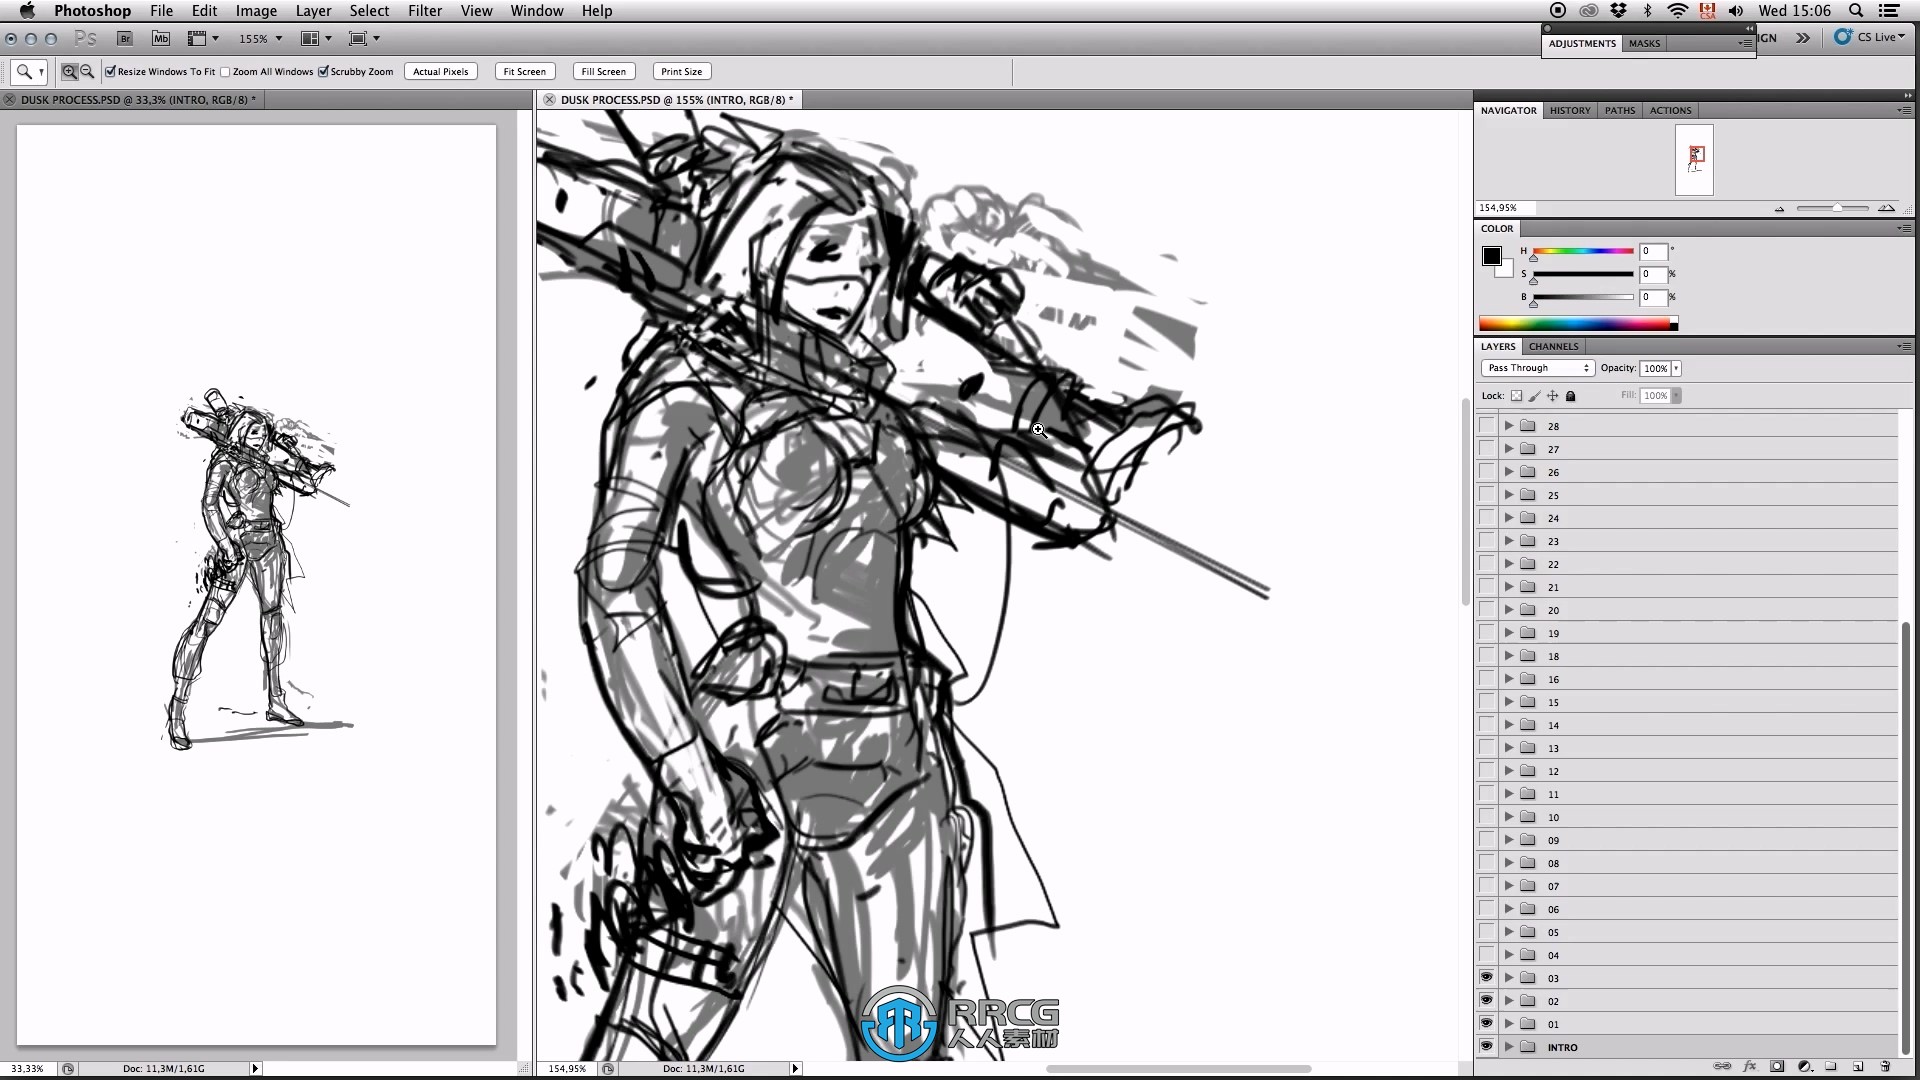1920x1080 pixels.
Task: Click the Hue slider track
Action: click(x=1583, y=251)
